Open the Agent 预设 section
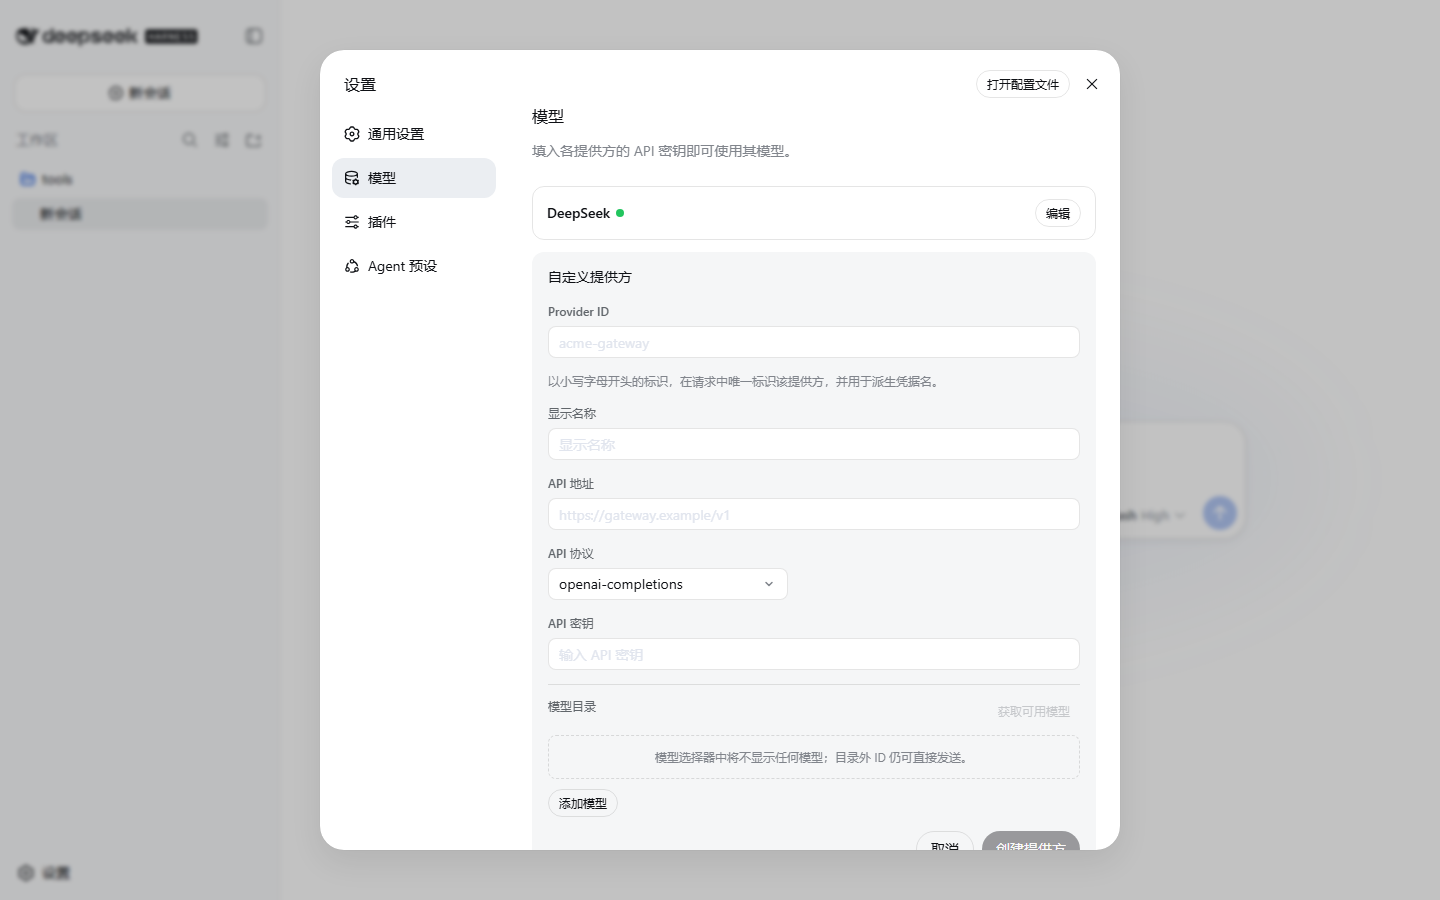 414,266
